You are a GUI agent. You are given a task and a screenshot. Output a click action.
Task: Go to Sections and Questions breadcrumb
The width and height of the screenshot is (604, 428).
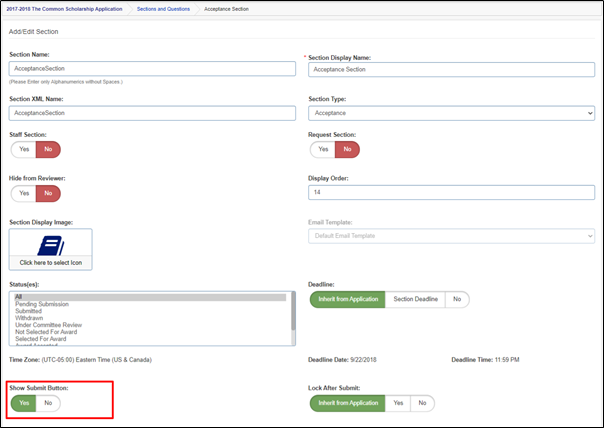[x=163, y=9]
